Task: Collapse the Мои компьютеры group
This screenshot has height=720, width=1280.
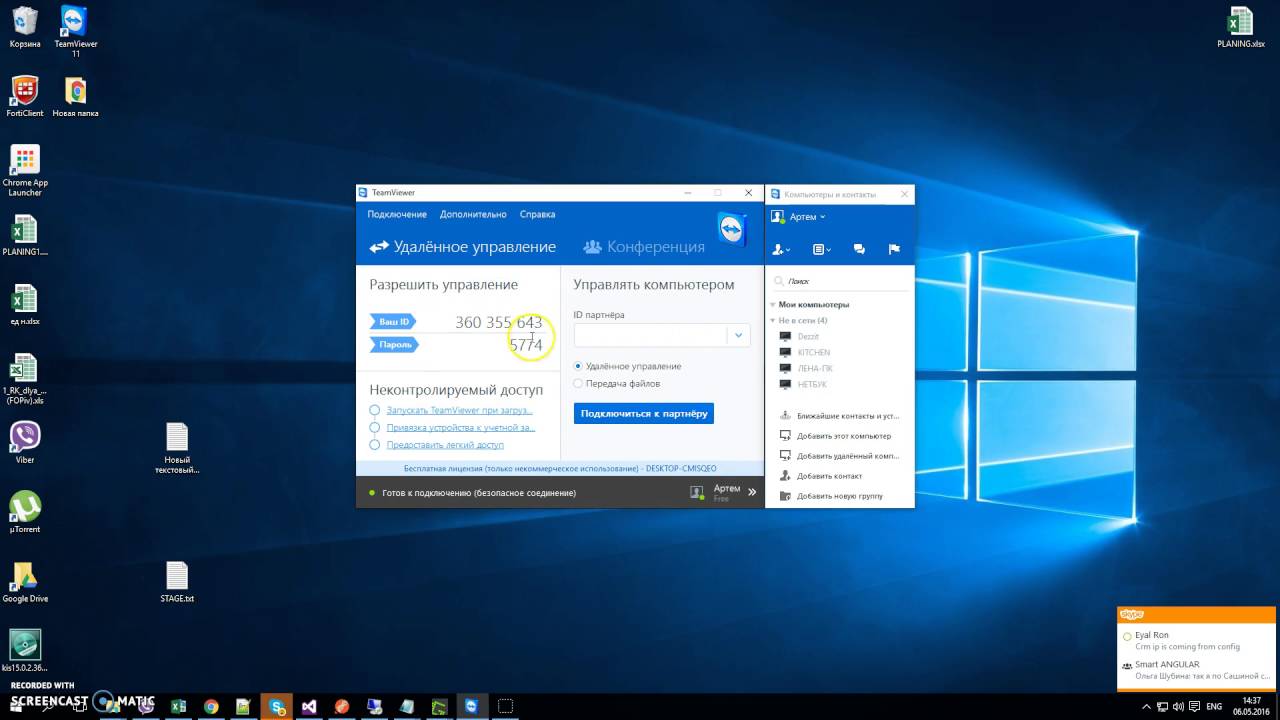Action: [x=773, y=304]
